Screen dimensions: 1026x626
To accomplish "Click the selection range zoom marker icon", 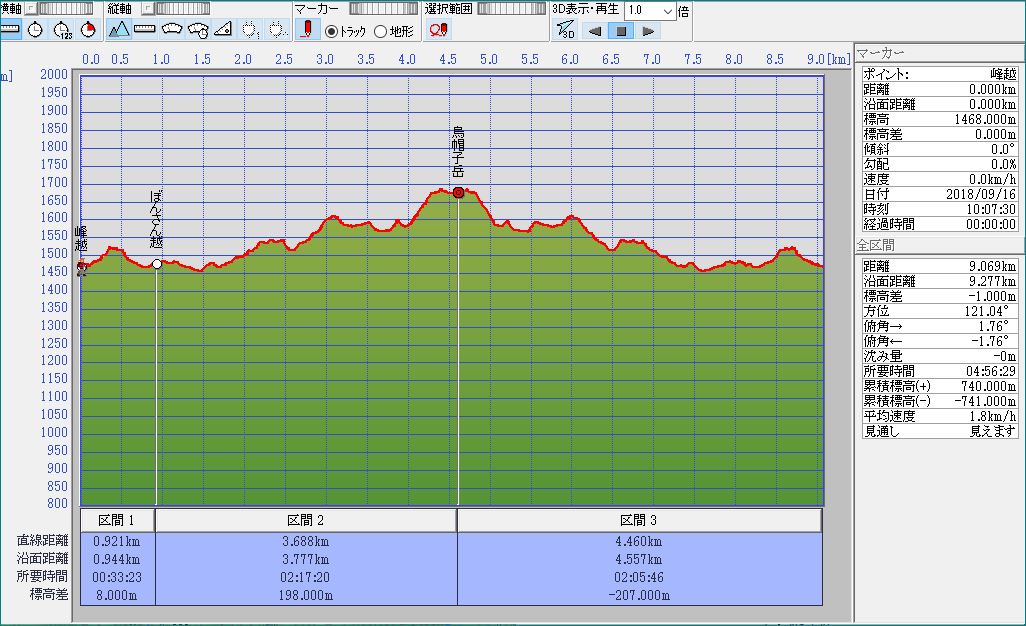I will pos(438,29).
